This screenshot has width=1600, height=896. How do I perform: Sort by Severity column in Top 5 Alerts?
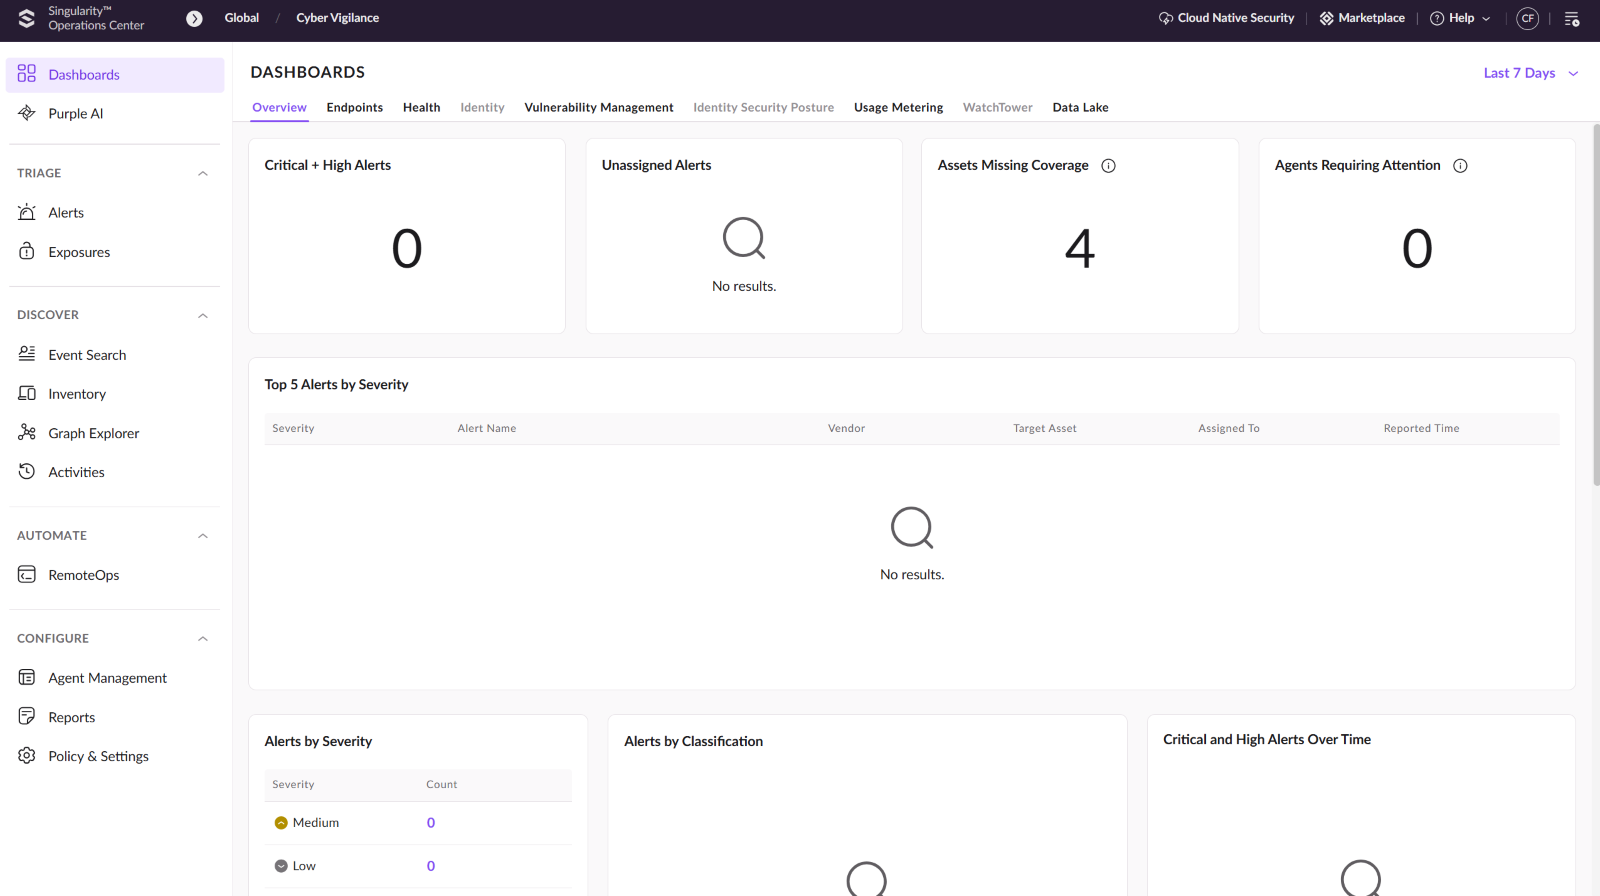[x=293, y=429]
